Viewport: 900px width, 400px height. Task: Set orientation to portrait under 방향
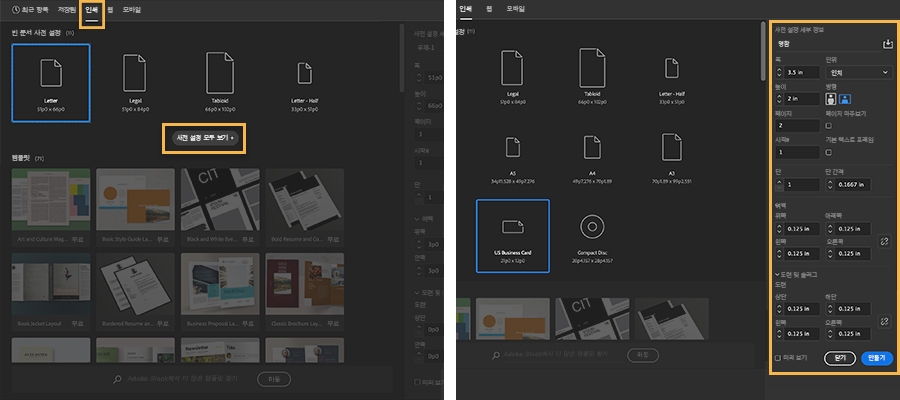coord(831,99)
